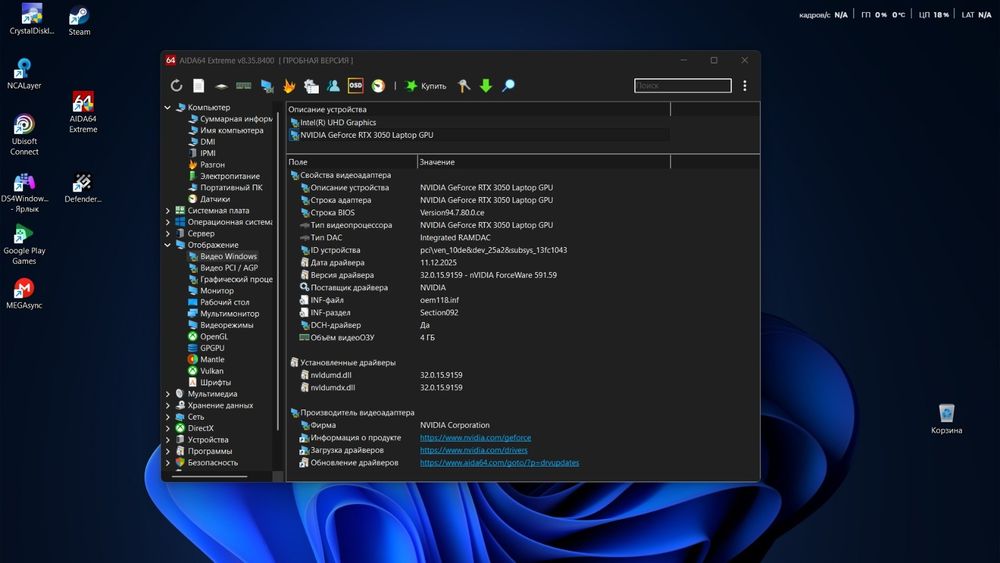Select the Монитор tree item

[211, 291]
